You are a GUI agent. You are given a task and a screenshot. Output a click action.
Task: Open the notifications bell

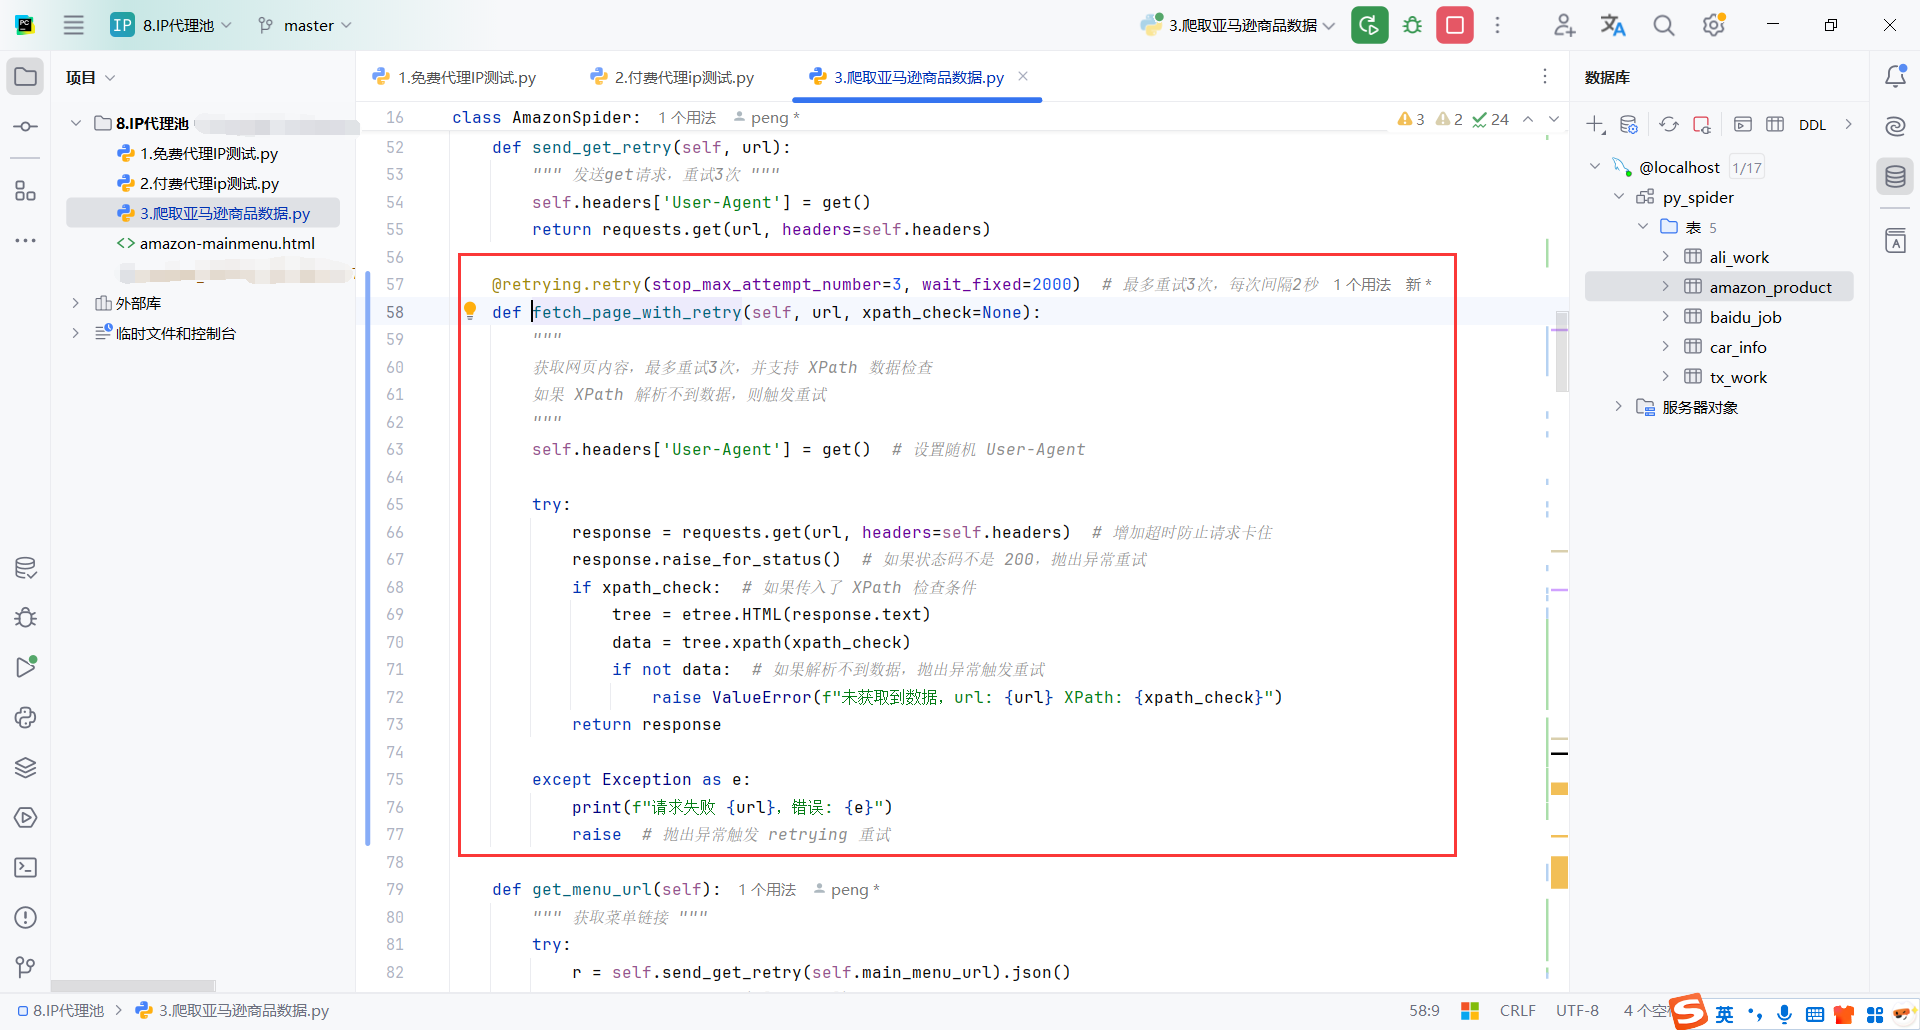pos(1895,77)
